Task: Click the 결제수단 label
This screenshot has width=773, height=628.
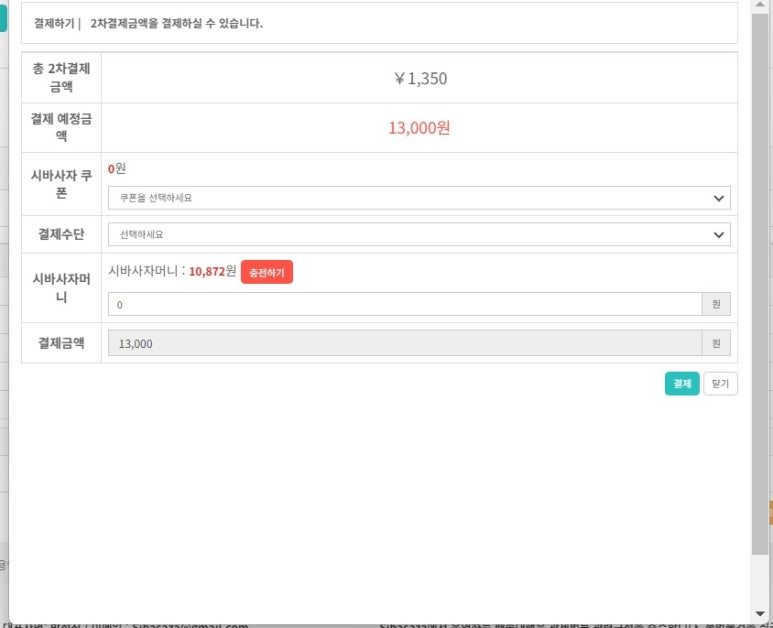Action: click(61, 234)
